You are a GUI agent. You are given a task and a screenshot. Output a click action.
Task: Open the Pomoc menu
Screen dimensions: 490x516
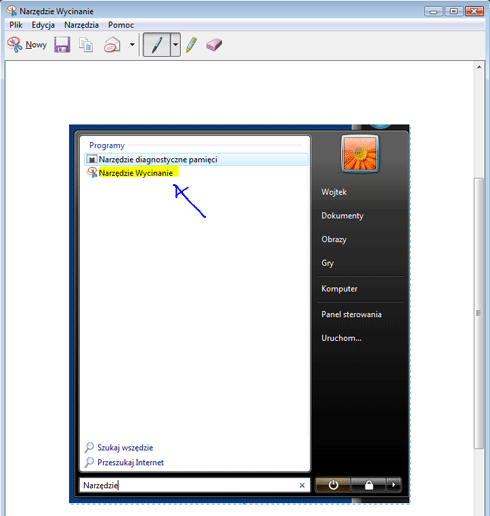(x=121, y=25)
